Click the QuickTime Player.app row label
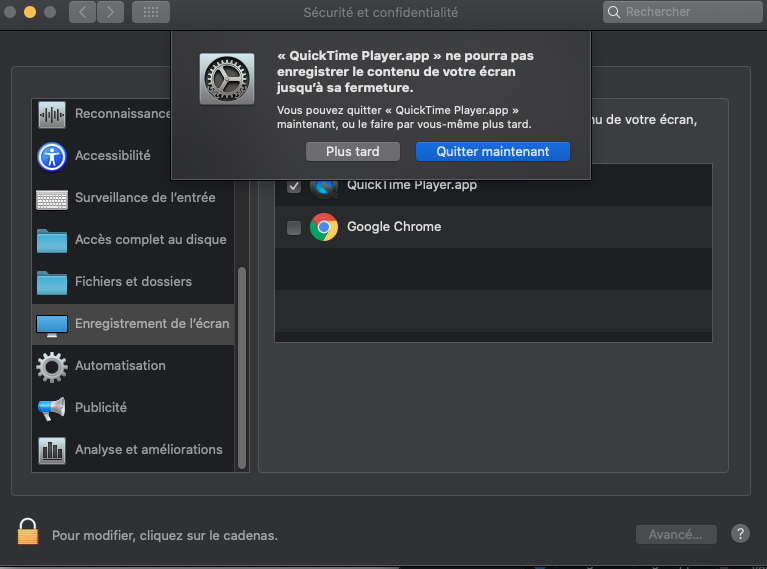Image resolution: width=767 pixels, height=569 pixels. pyautogui.click(x=412, y=185)
